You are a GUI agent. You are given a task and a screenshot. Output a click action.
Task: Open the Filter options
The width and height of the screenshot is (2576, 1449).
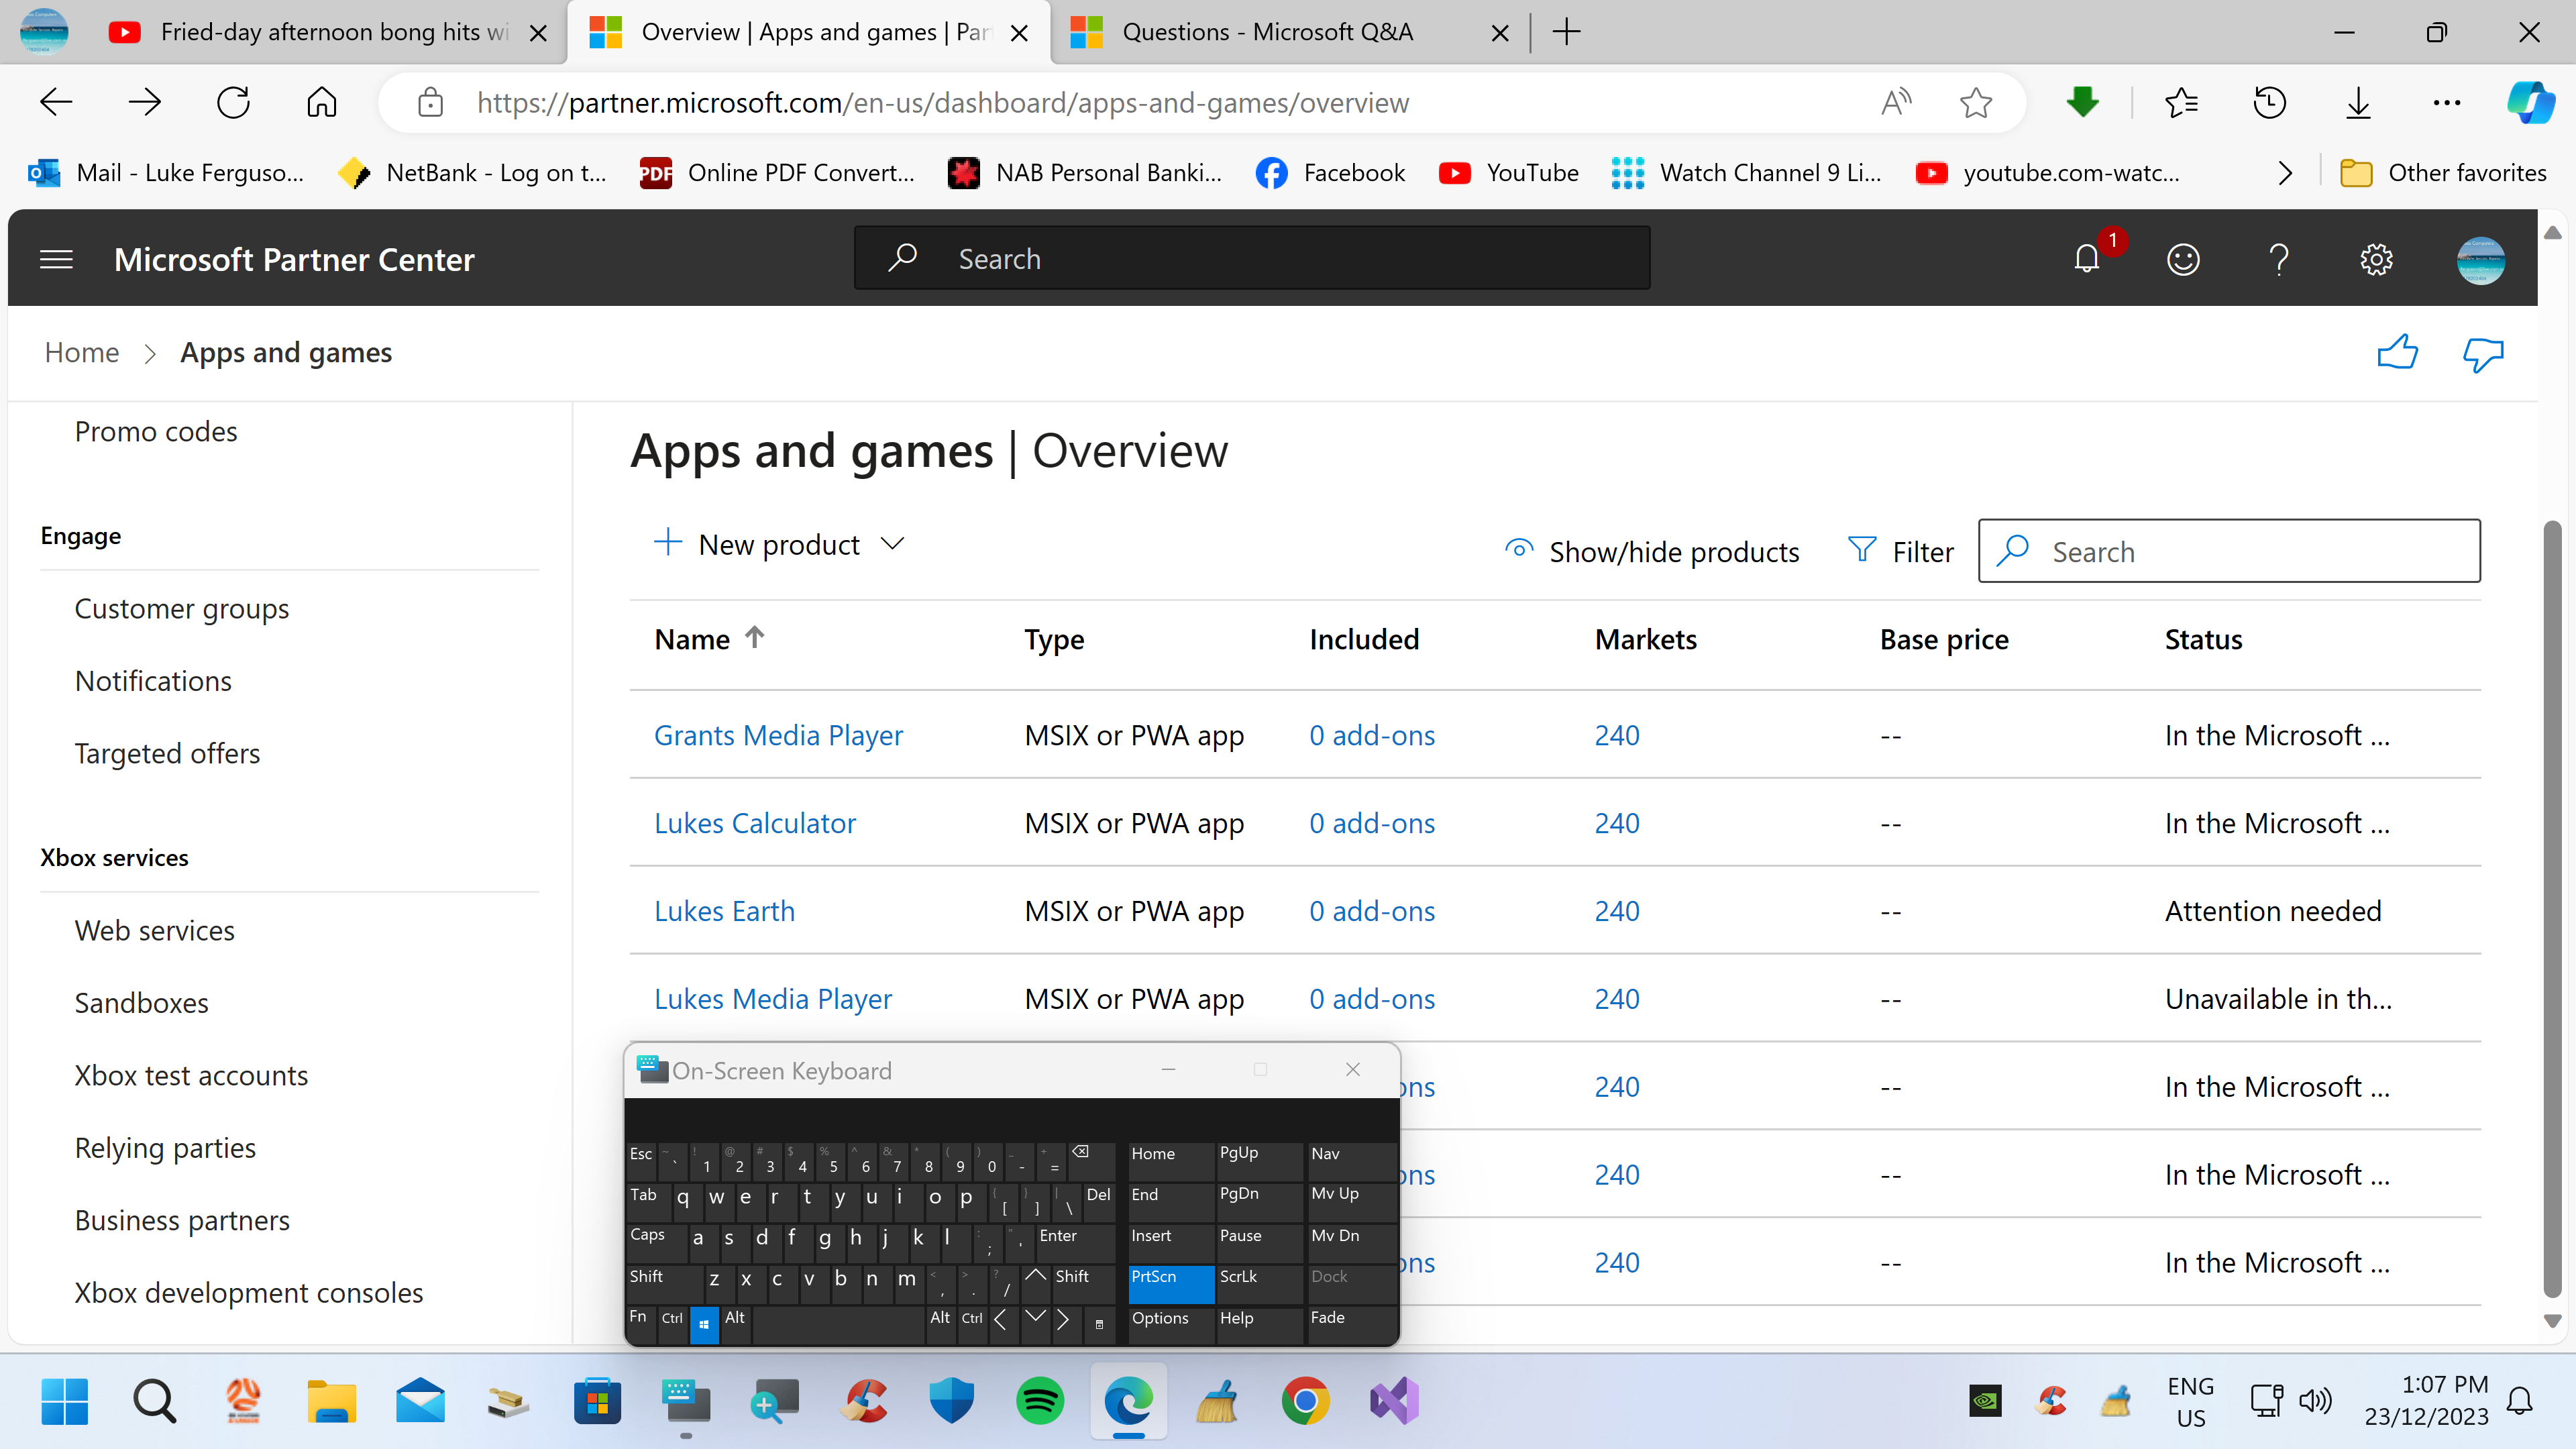1900,551
